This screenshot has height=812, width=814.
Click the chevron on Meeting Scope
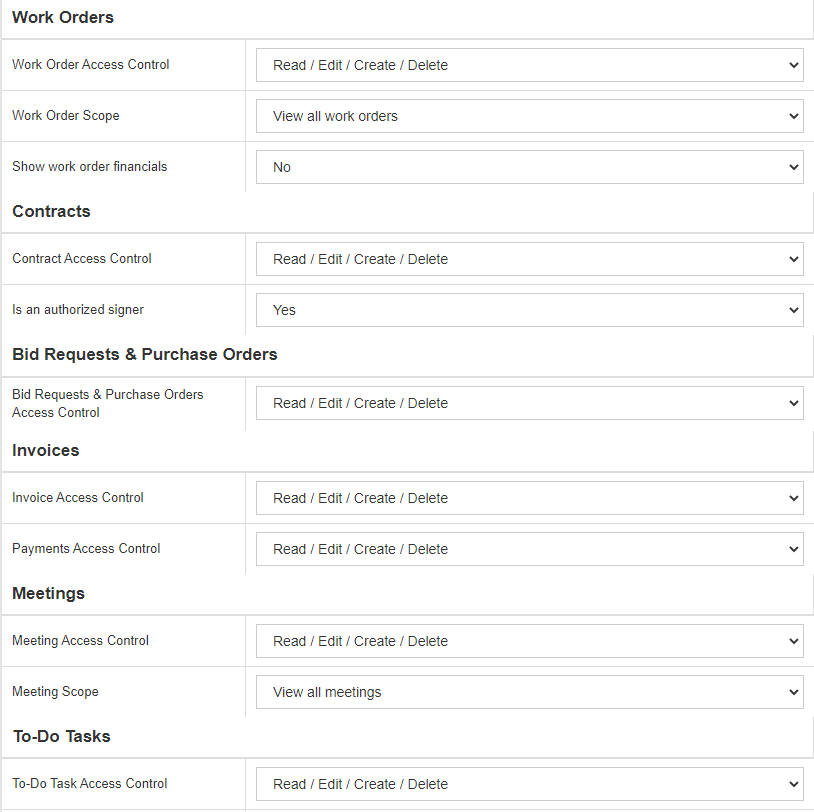[x=792, y=692]
